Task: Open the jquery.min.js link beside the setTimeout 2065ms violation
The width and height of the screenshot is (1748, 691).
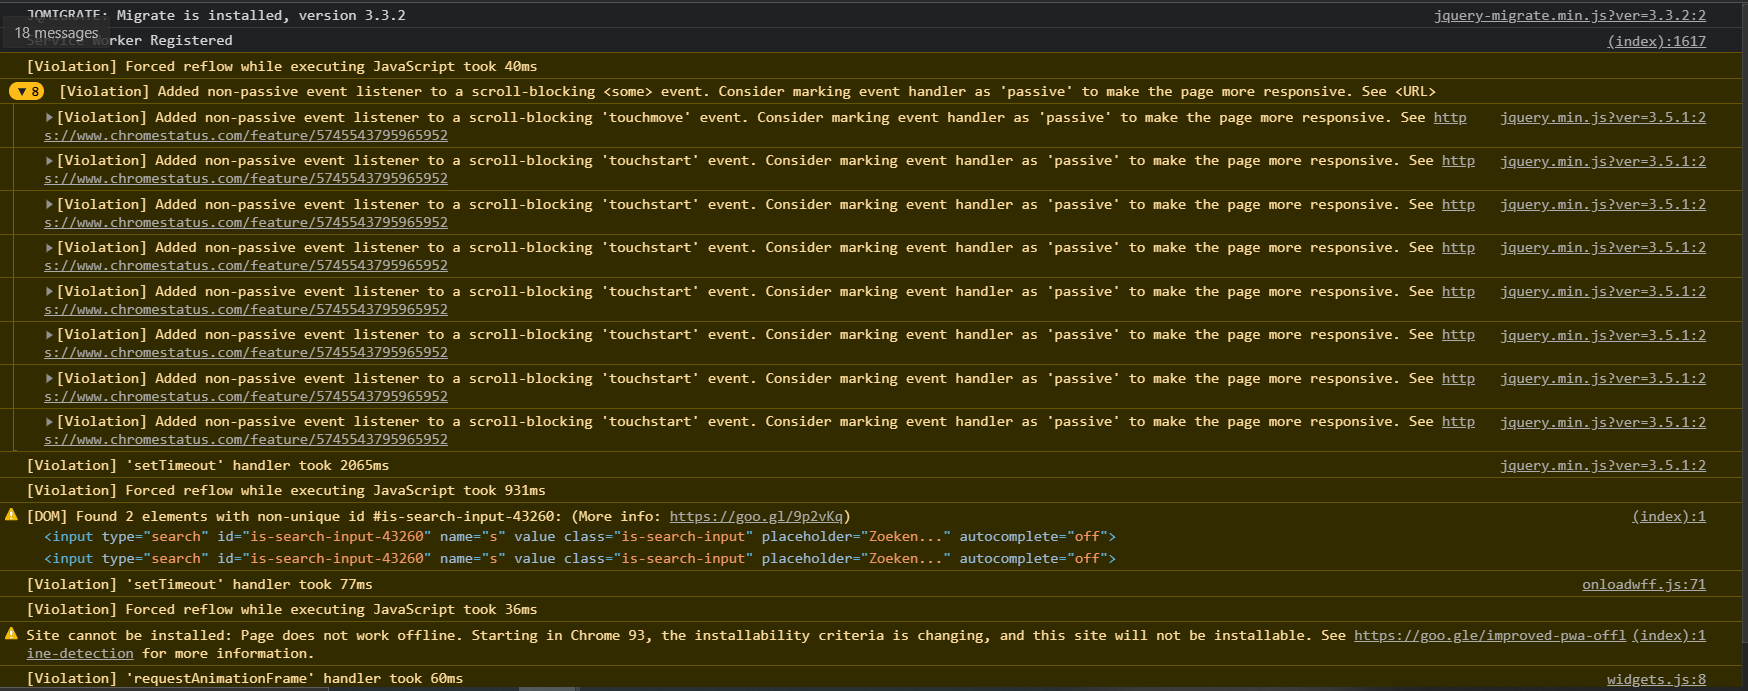Action: point(1603,465)
